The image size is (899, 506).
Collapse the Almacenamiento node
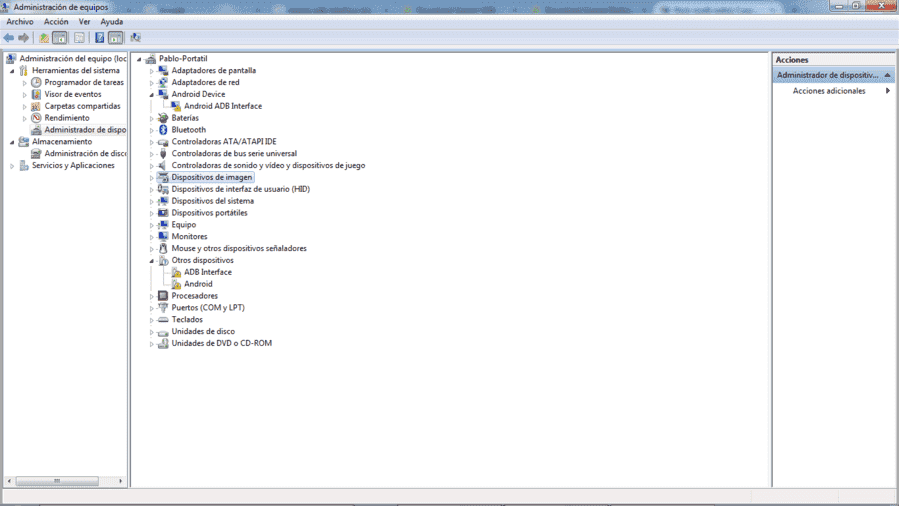[x=12, y=142]
